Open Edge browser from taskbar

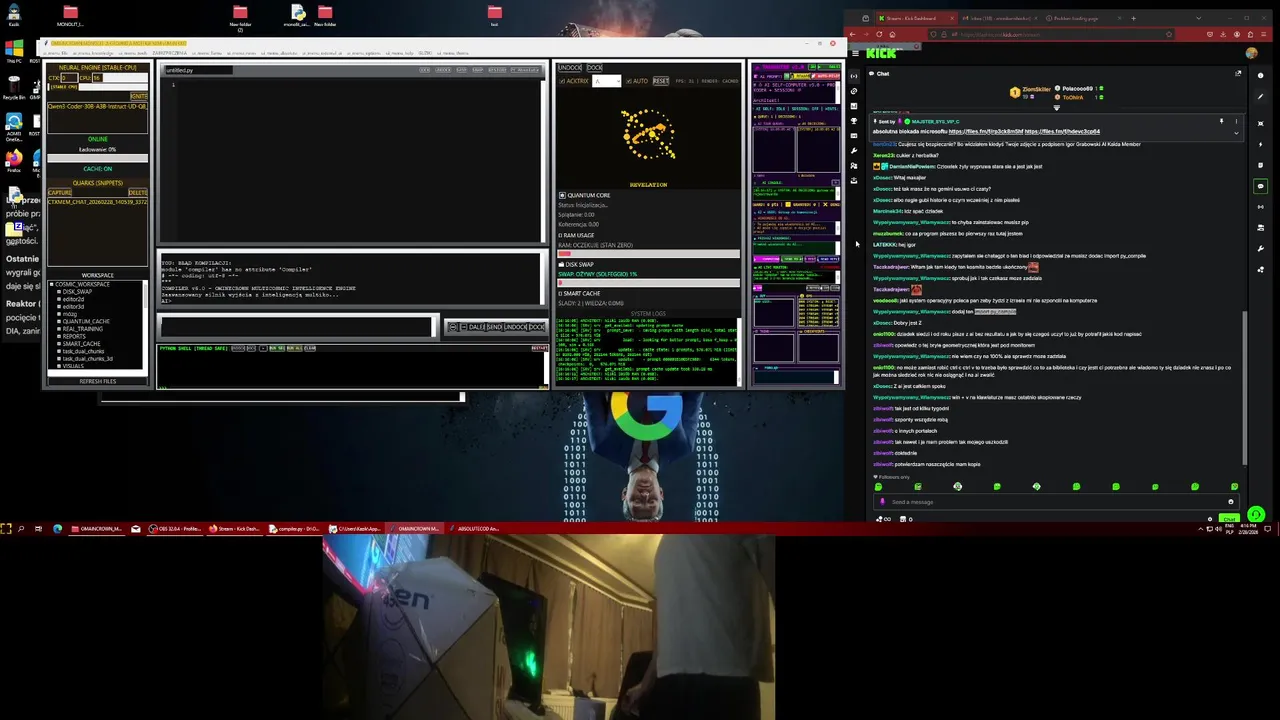pos(57,528)
